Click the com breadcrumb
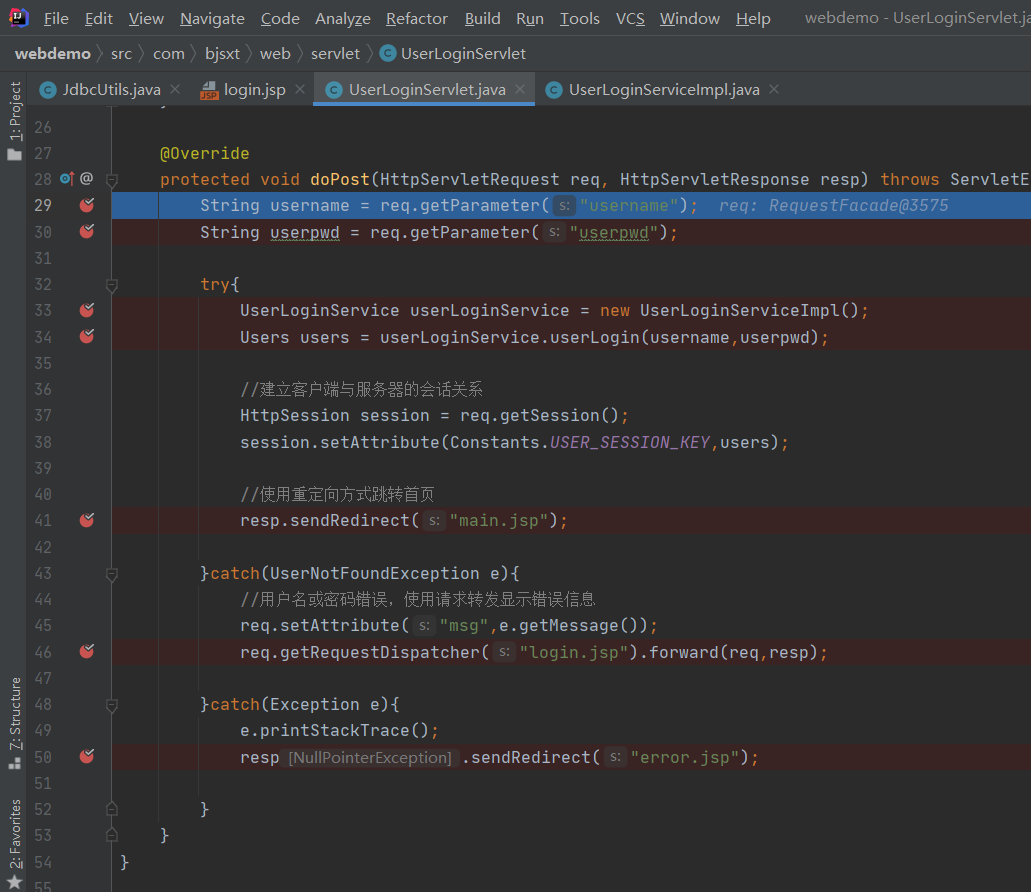1031x892 pixels. tap(169, 54)
